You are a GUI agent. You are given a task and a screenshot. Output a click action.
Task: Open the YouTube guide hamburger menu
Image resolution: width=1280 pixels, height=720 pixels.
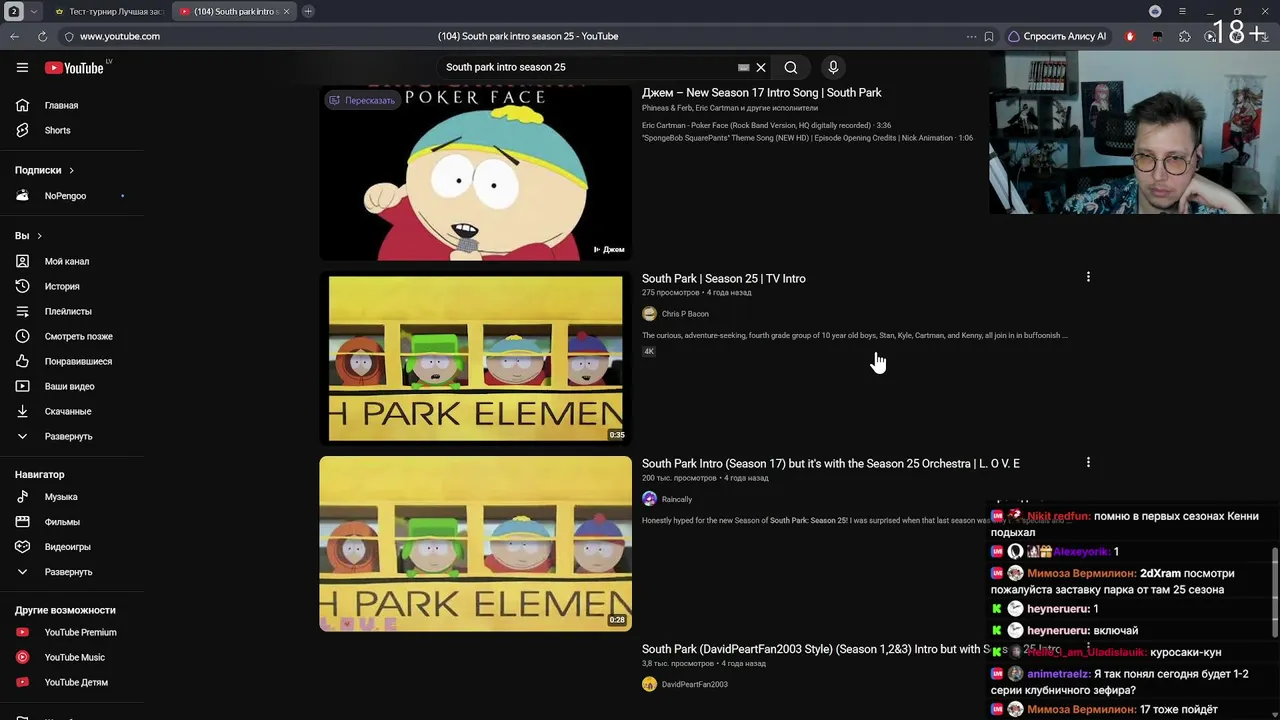pos(22,67)
